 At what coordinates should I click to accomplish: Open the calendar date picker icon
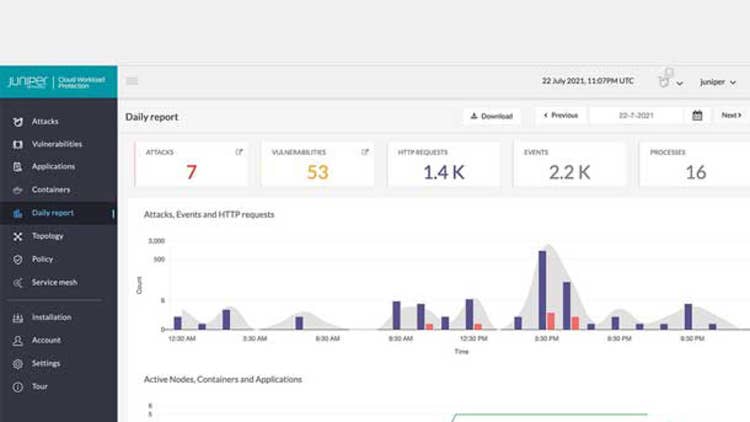point(697,116)
